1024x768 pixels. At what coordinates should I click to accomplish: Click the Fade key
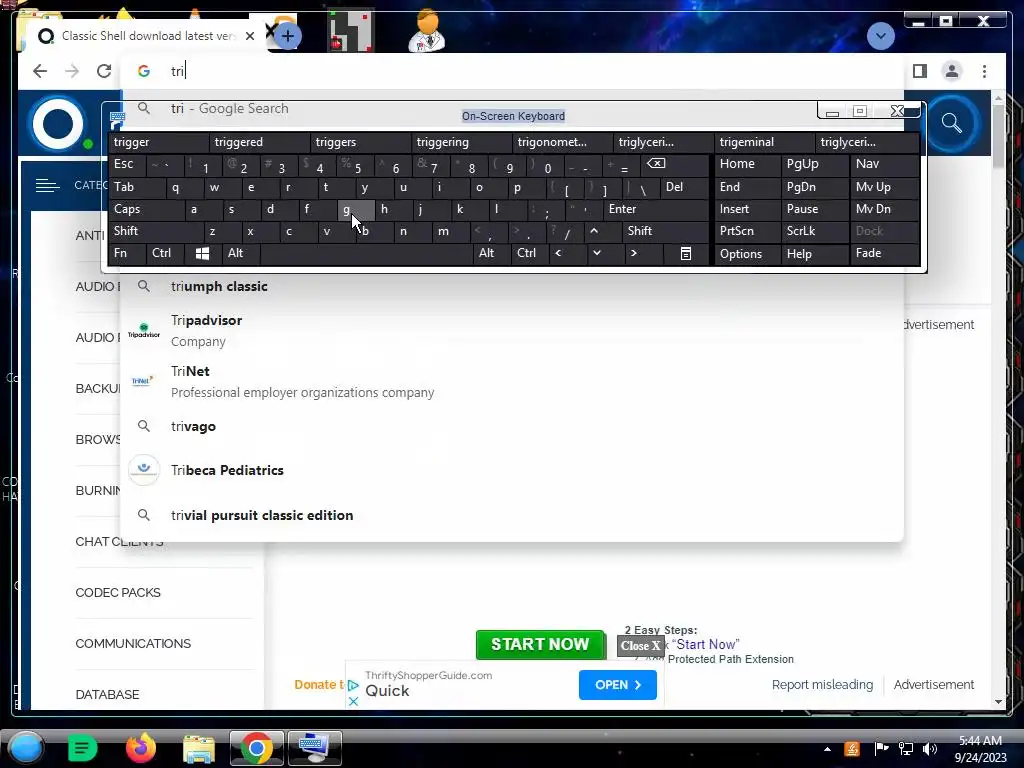884,253
